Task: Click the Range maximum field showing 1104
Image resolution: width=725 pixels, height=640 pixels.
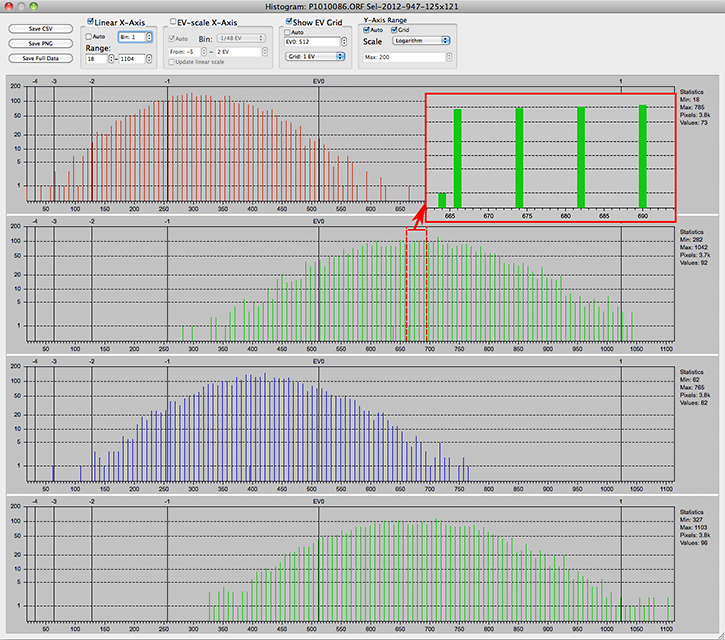Action: click(x=132, y=59)
